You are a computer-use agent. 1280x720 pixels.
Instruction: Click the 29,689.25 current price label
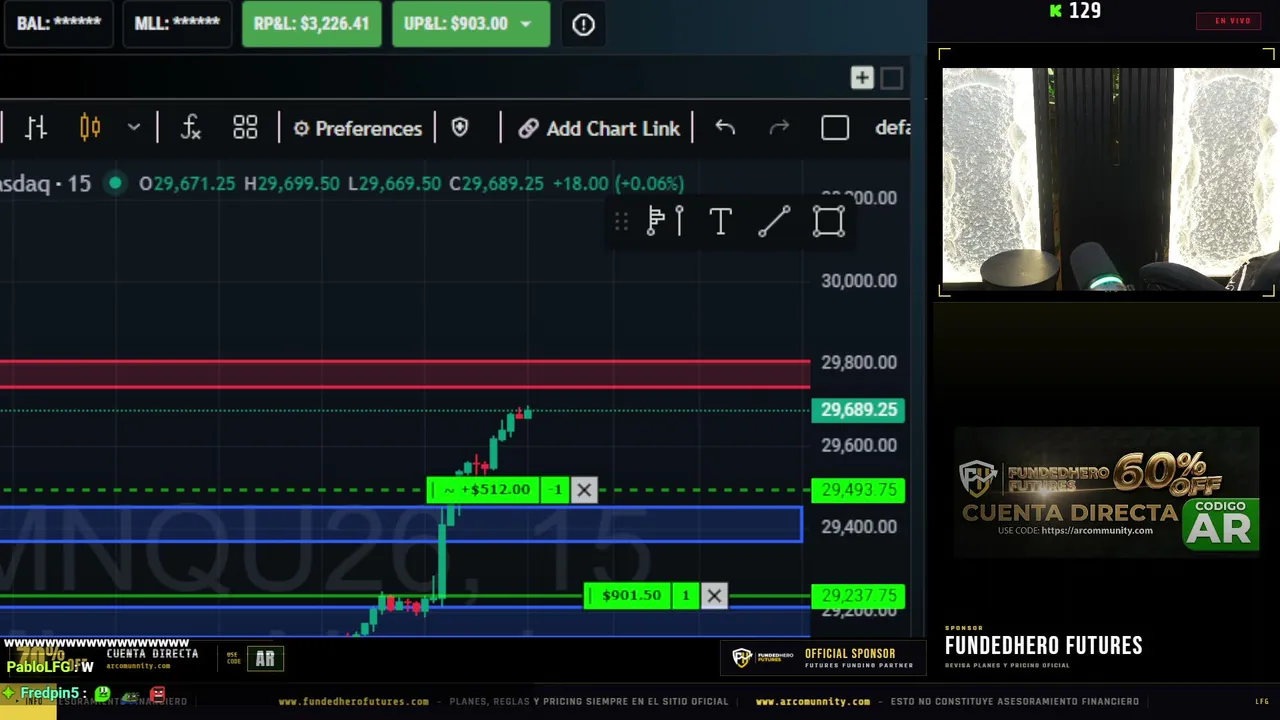858,410
